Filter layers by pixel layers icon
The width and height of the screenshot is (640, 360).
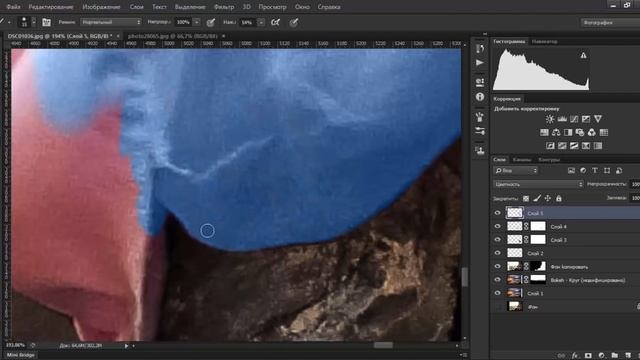click(571, 171)
